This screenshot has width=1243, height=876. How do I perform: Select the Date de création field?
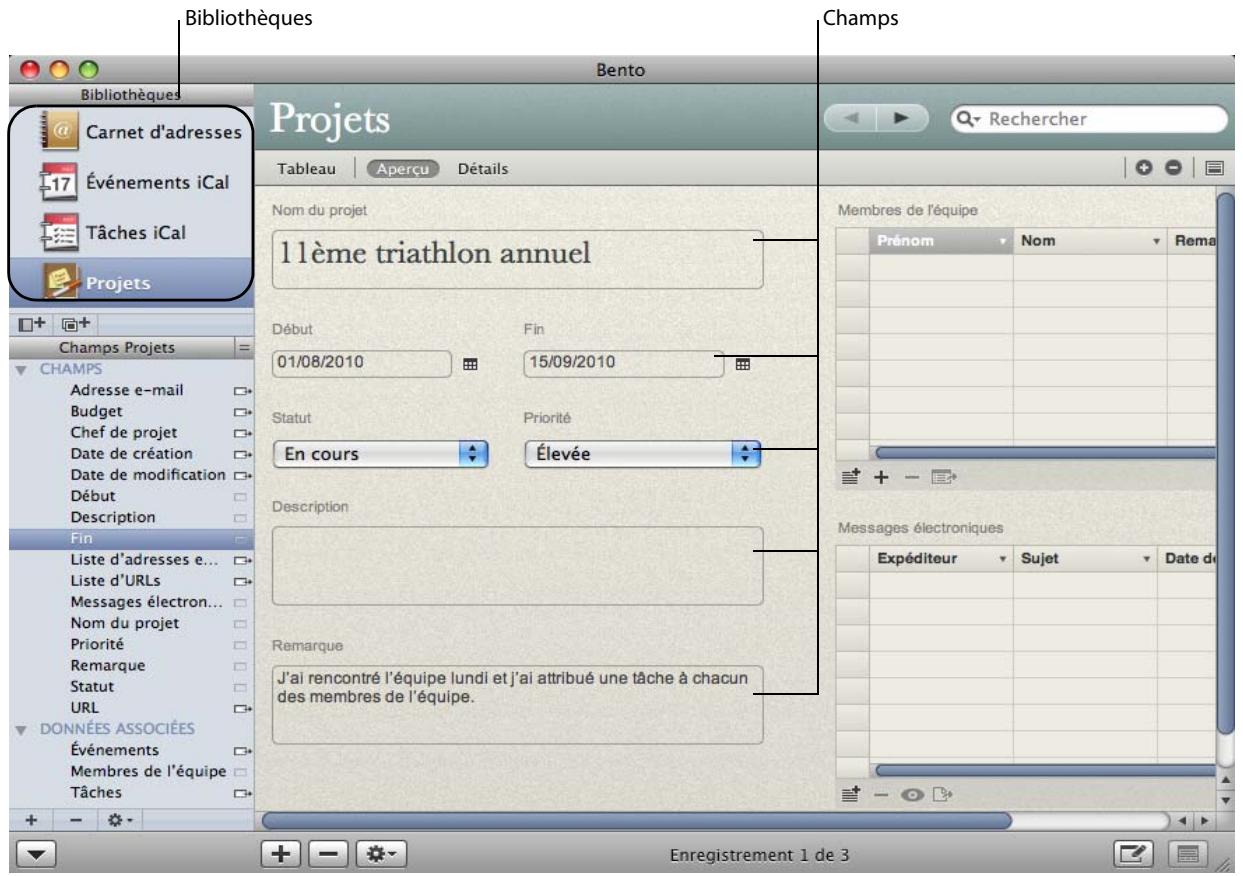pyautogui.click(x=130, y=453)
